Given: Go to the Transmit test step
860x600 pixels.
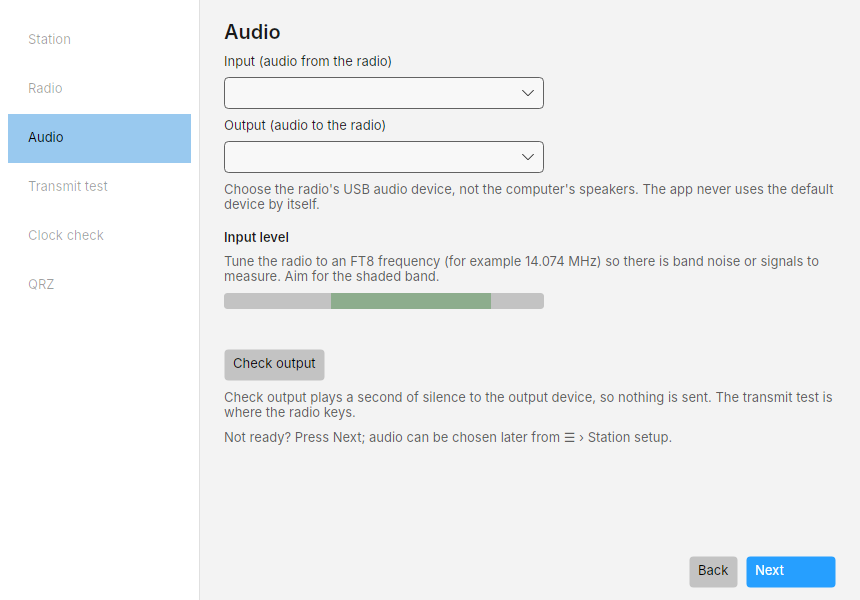Looking at the screenshot, I should click(99, 187).
